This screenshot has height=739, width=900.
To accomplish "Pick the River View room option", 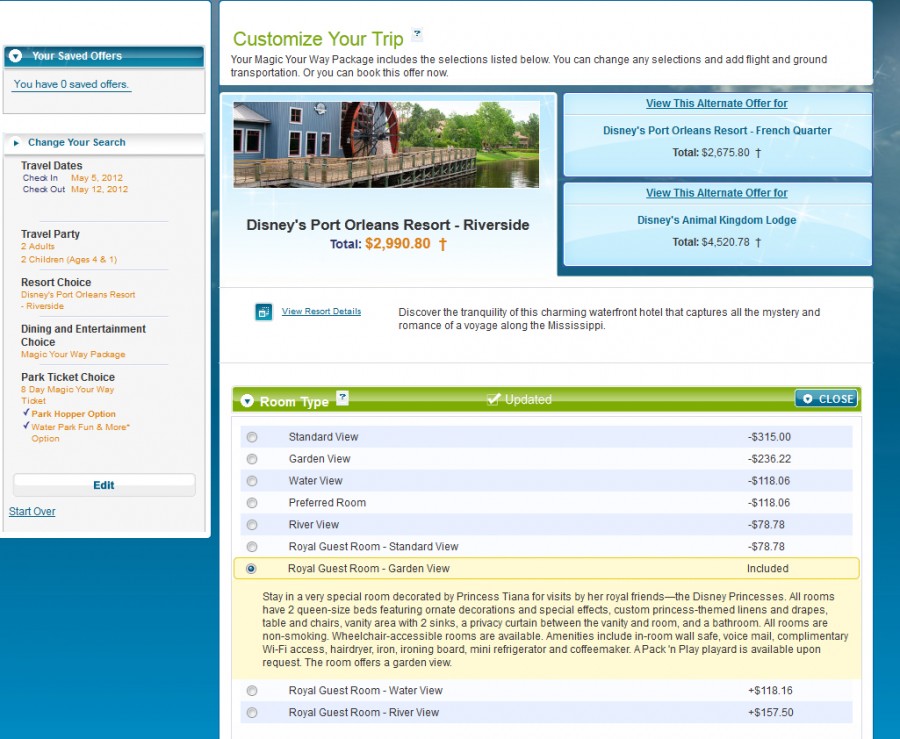I will 251,524.
